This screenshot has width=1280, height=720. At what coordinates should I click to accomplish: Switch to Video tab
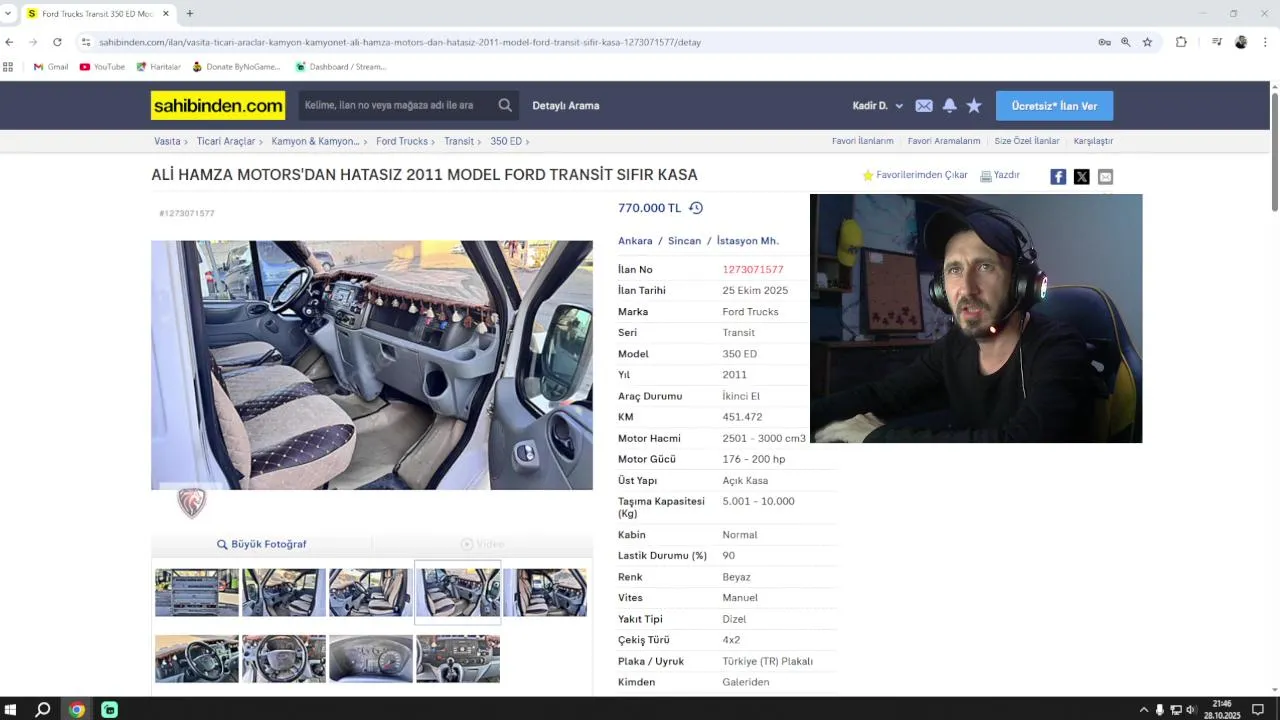pos(482,544)
